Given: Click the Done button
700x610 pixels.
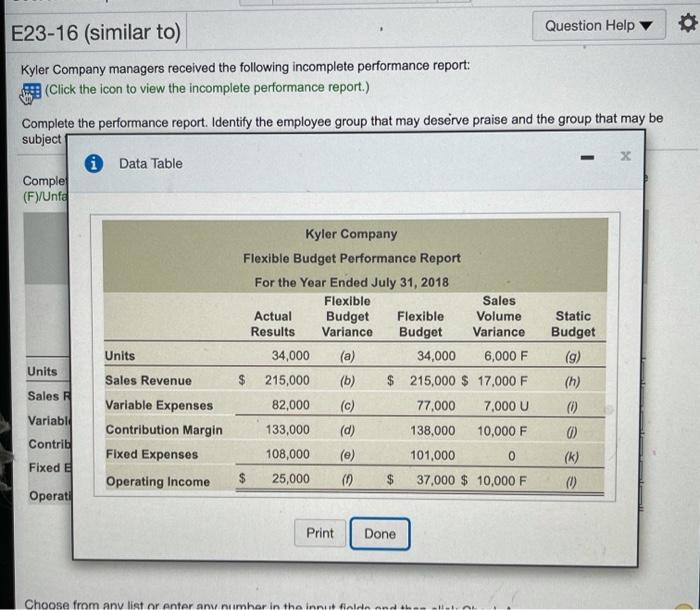Looking at the screenshot, I should [x=380, y=534].
